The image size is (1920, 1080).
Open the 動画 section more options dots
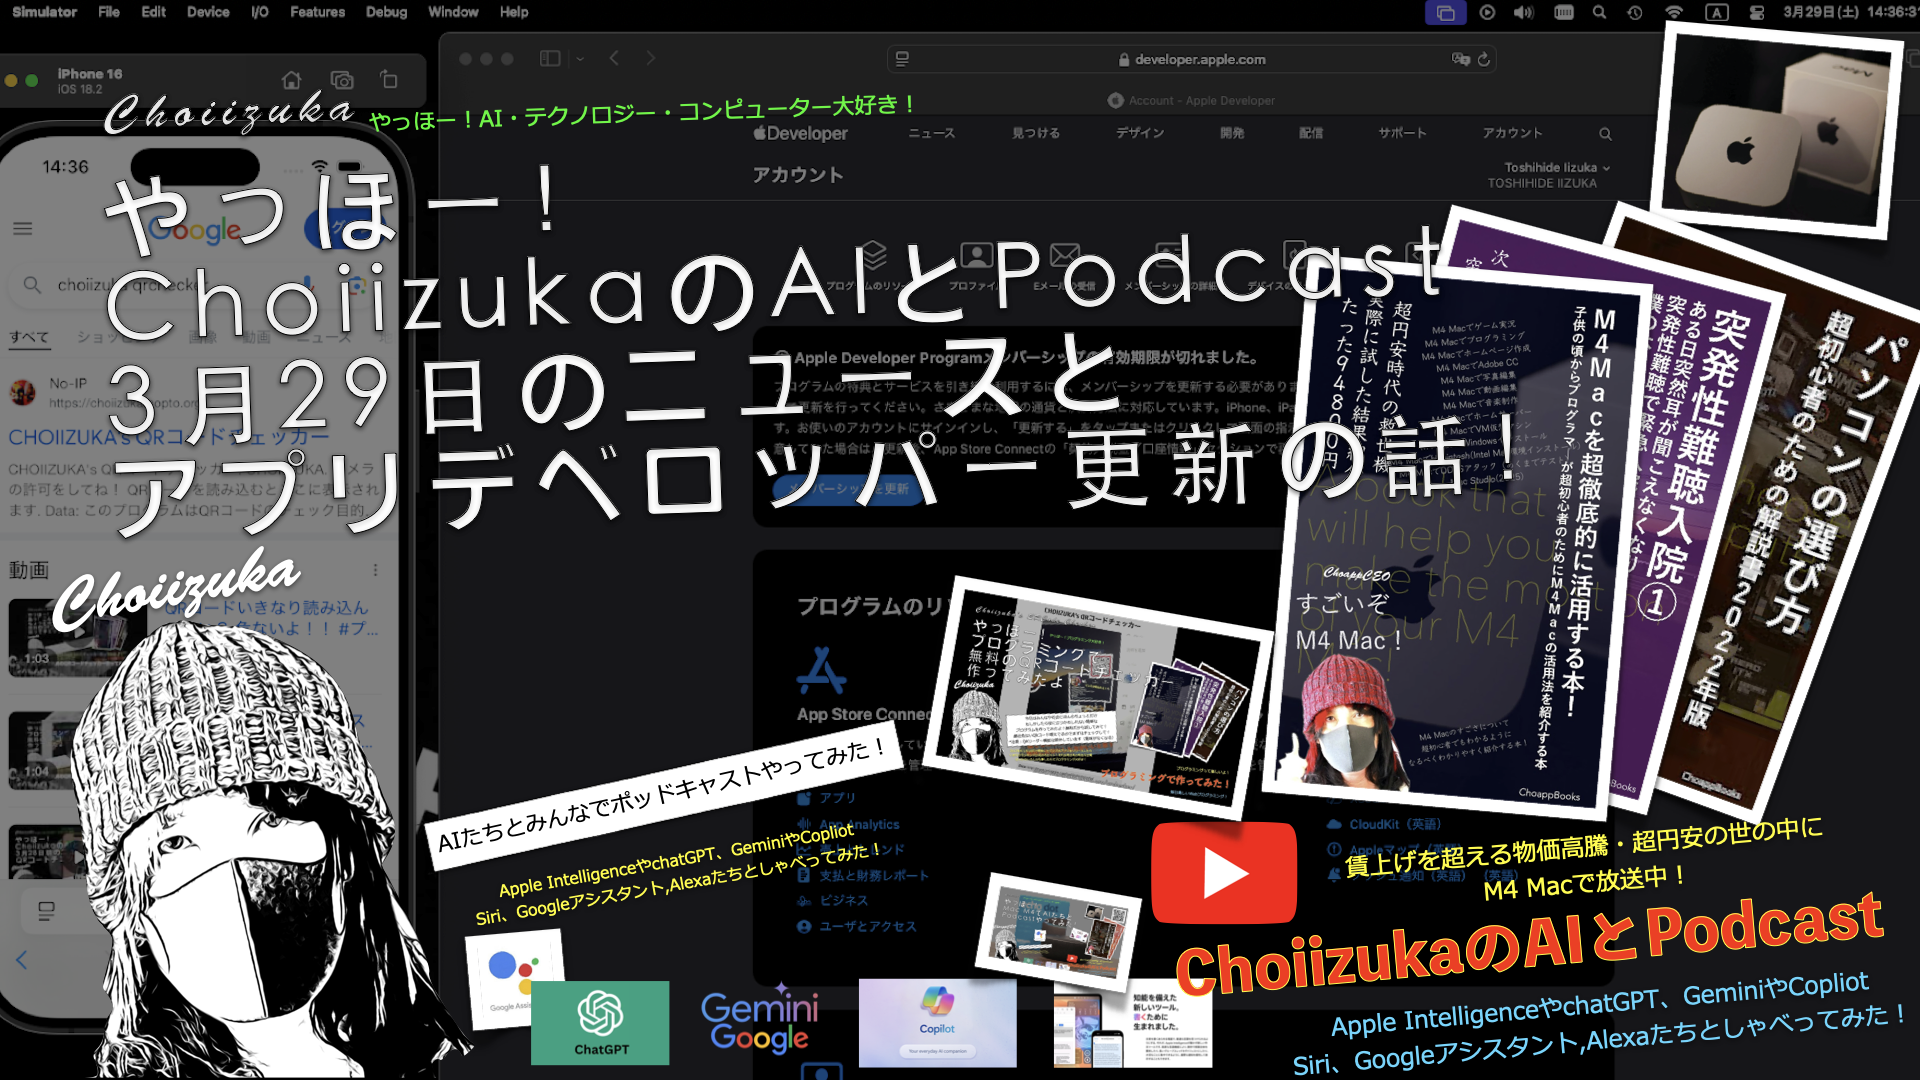pos(376,570)
